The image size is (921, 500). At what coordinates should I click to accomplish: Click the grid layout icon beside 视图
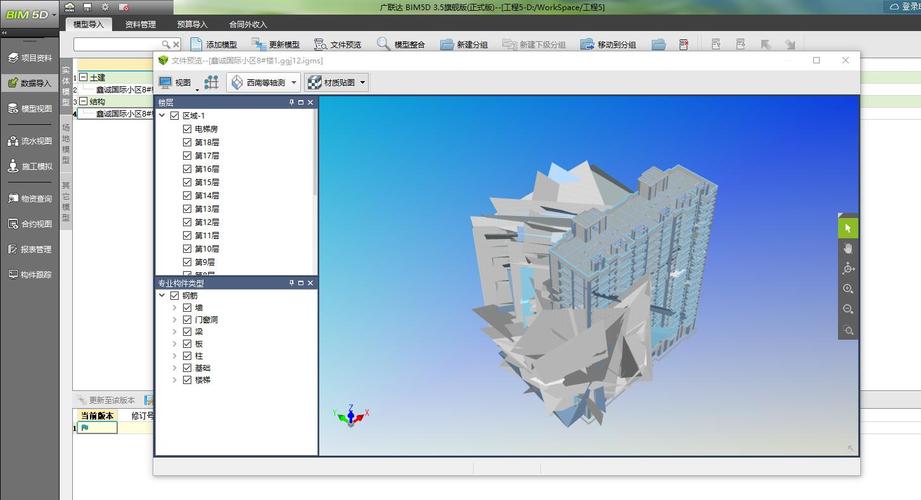tap(211, 82)
